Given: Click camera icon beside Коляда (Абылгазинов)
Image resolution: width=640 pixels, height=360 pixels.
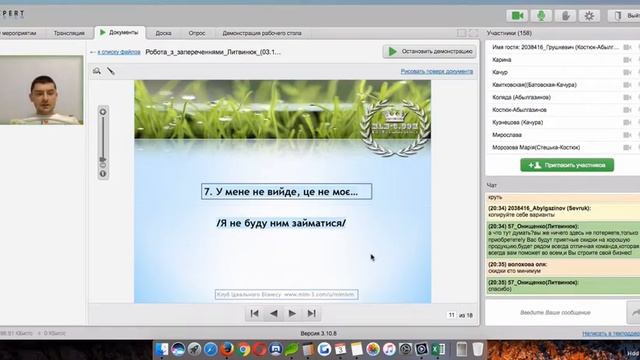Looking at the screenshot, I should (627, 98).
